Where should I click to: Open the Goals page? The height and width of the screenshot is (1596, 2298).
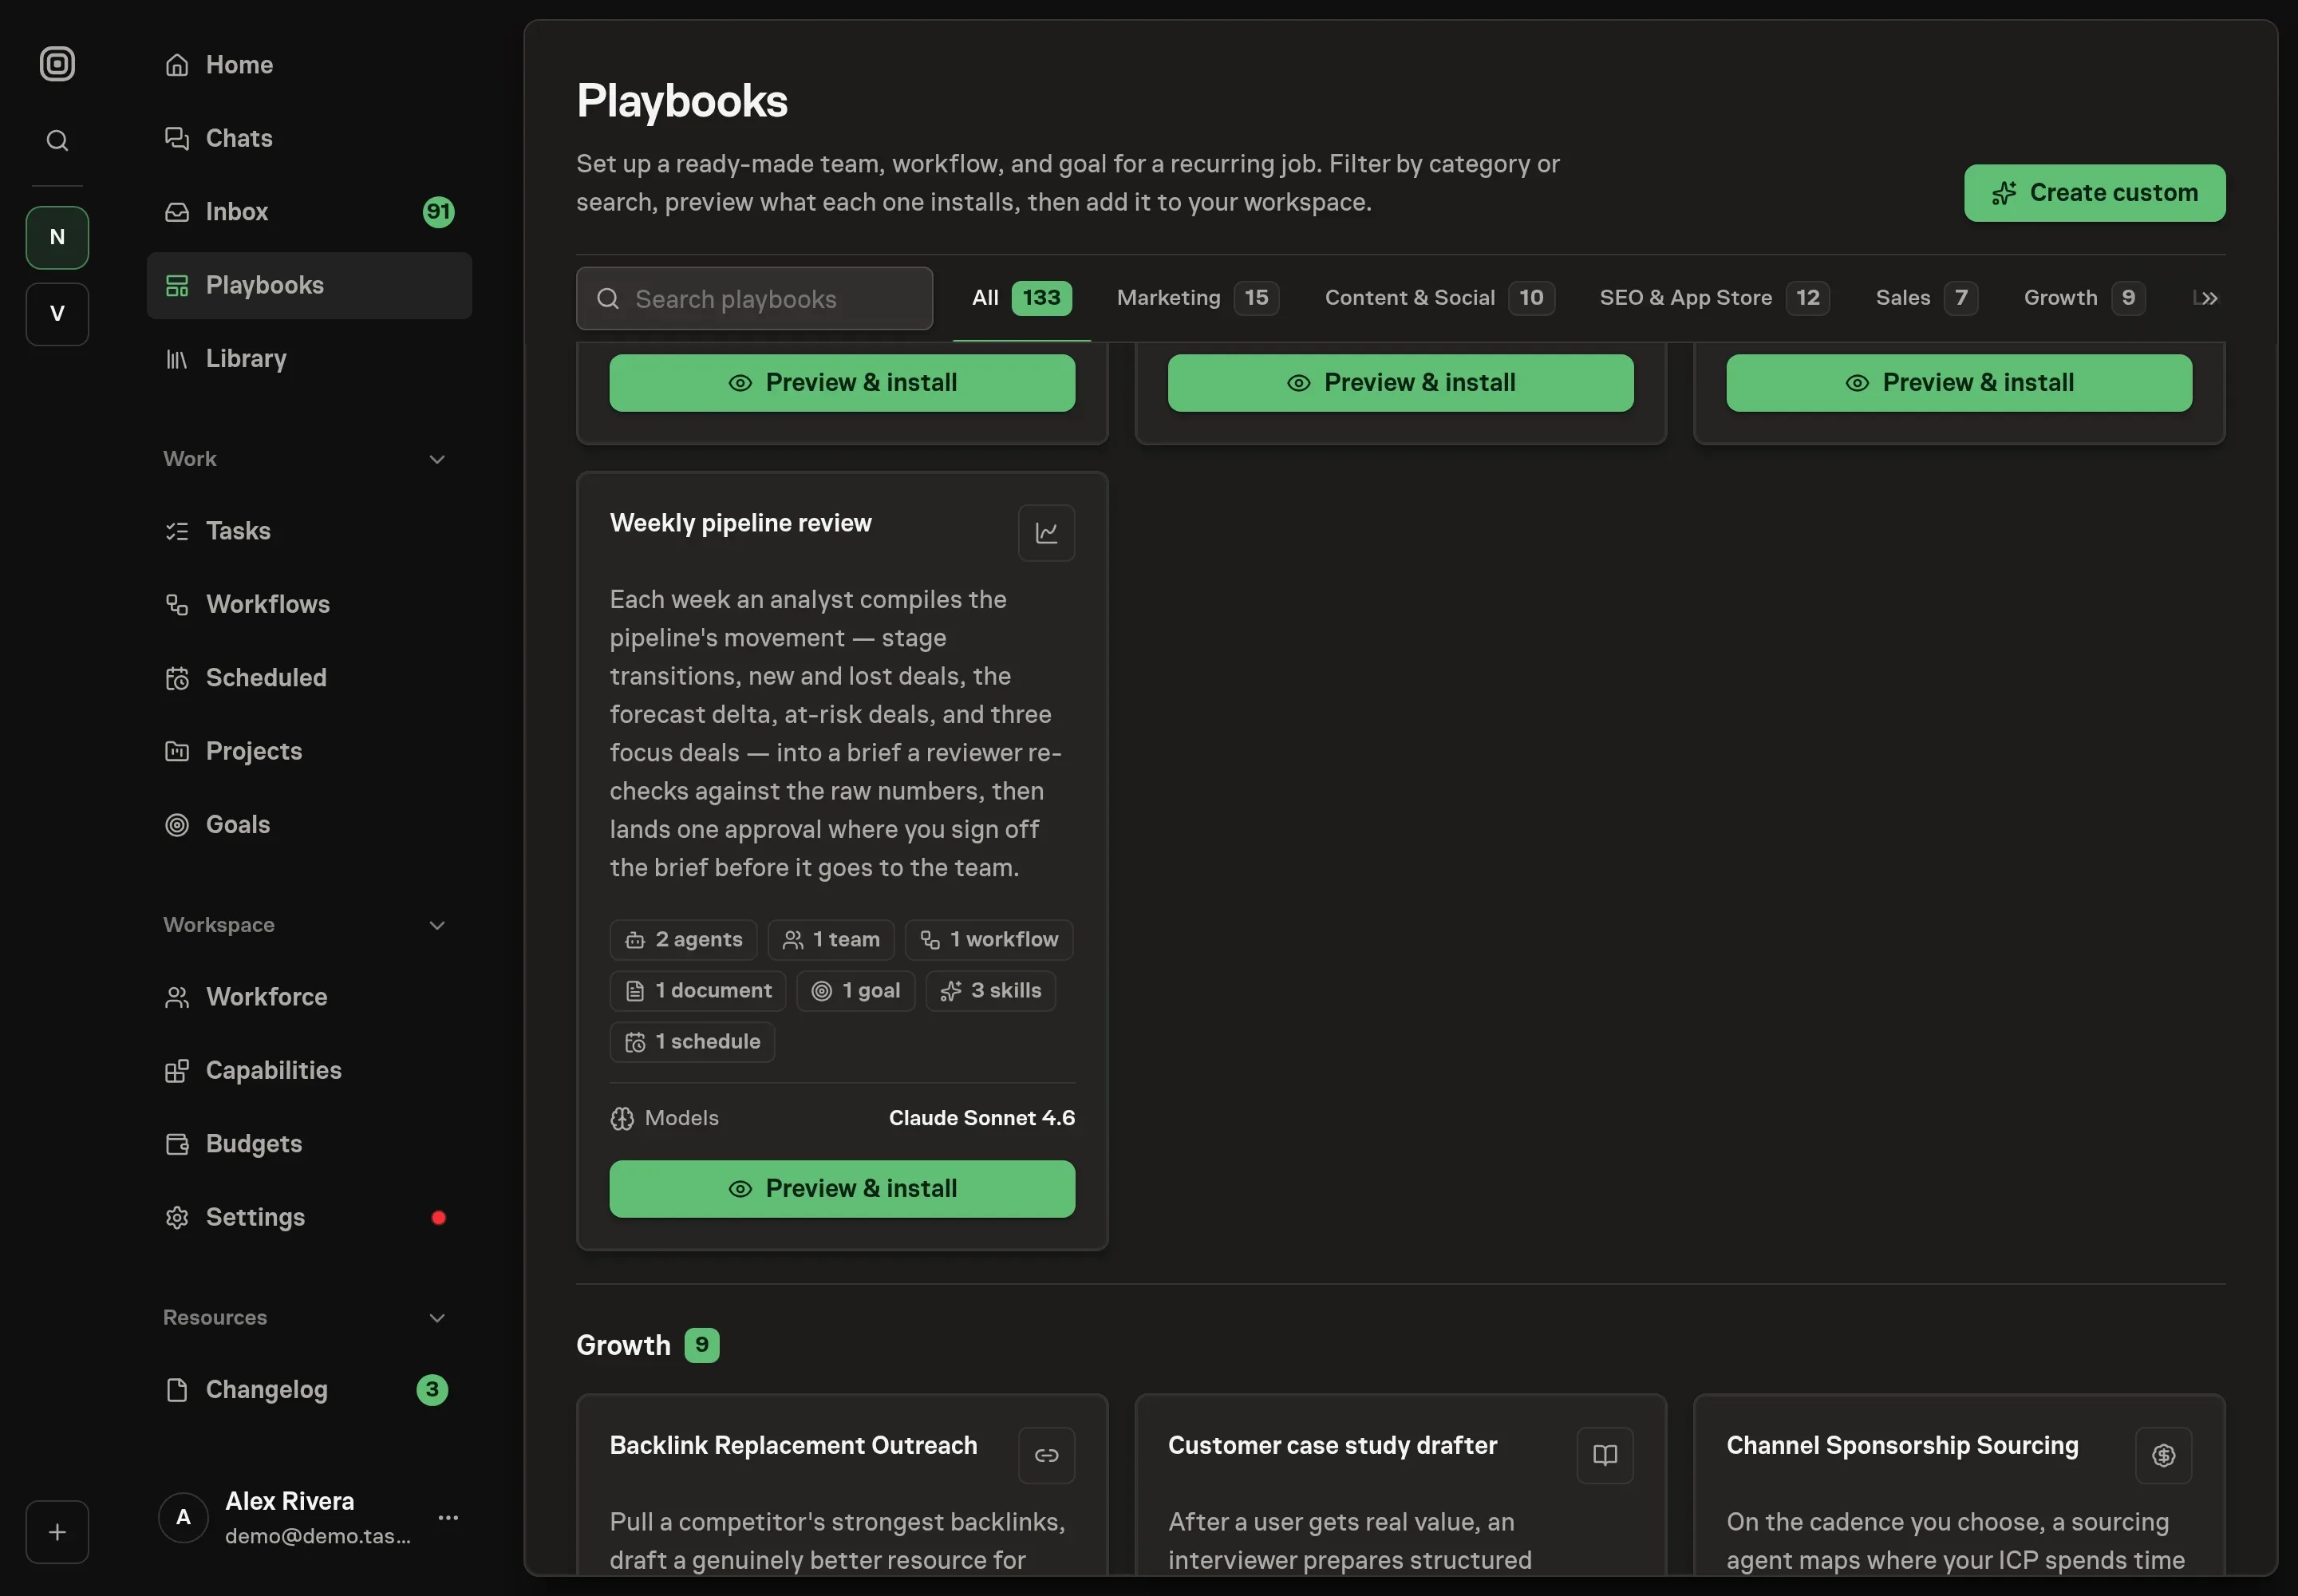309,825
